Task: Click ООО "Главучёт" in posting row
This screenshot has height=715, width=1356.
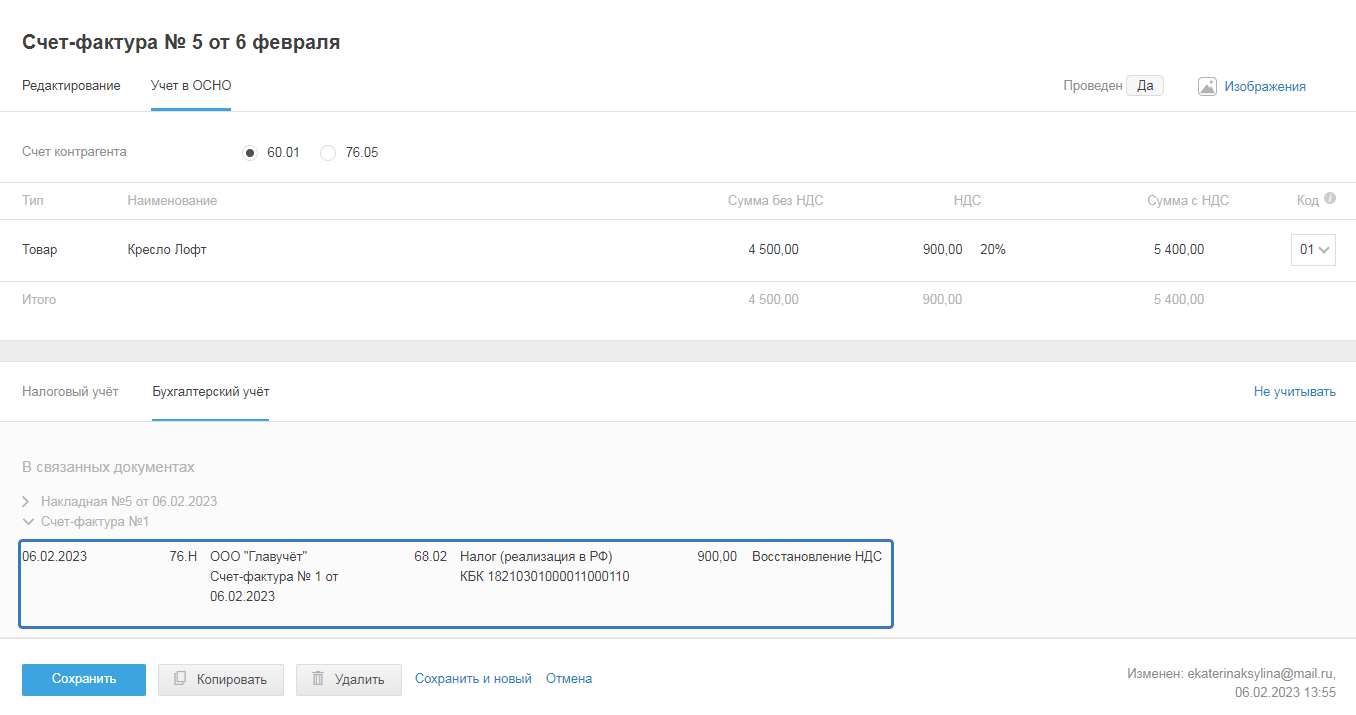Action: [258, 557]
